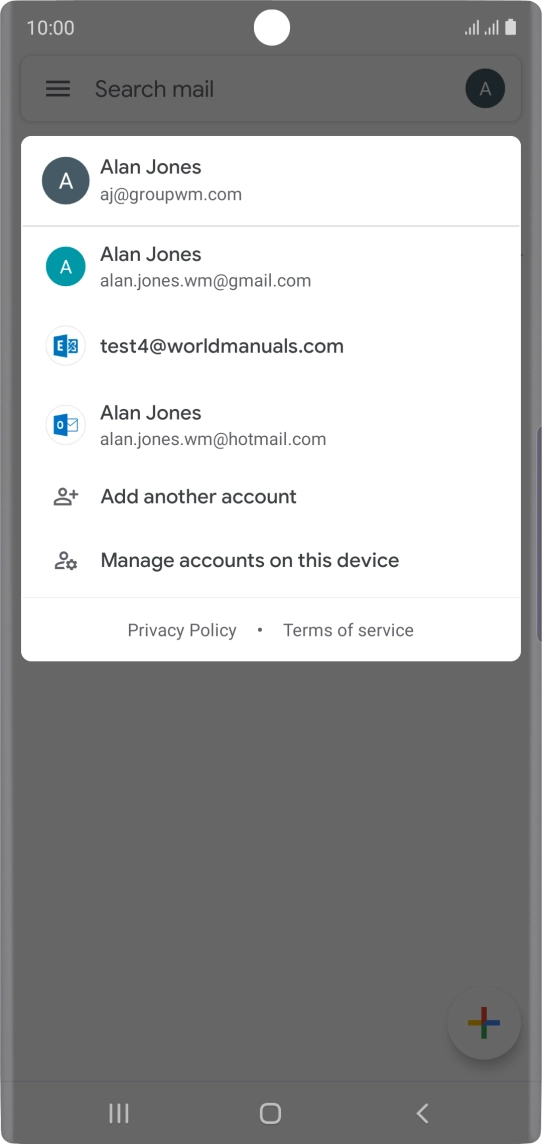Tap the profile avatar in search bar
Viewport: 542px width, 1144px height.
(x=485, y=89)
